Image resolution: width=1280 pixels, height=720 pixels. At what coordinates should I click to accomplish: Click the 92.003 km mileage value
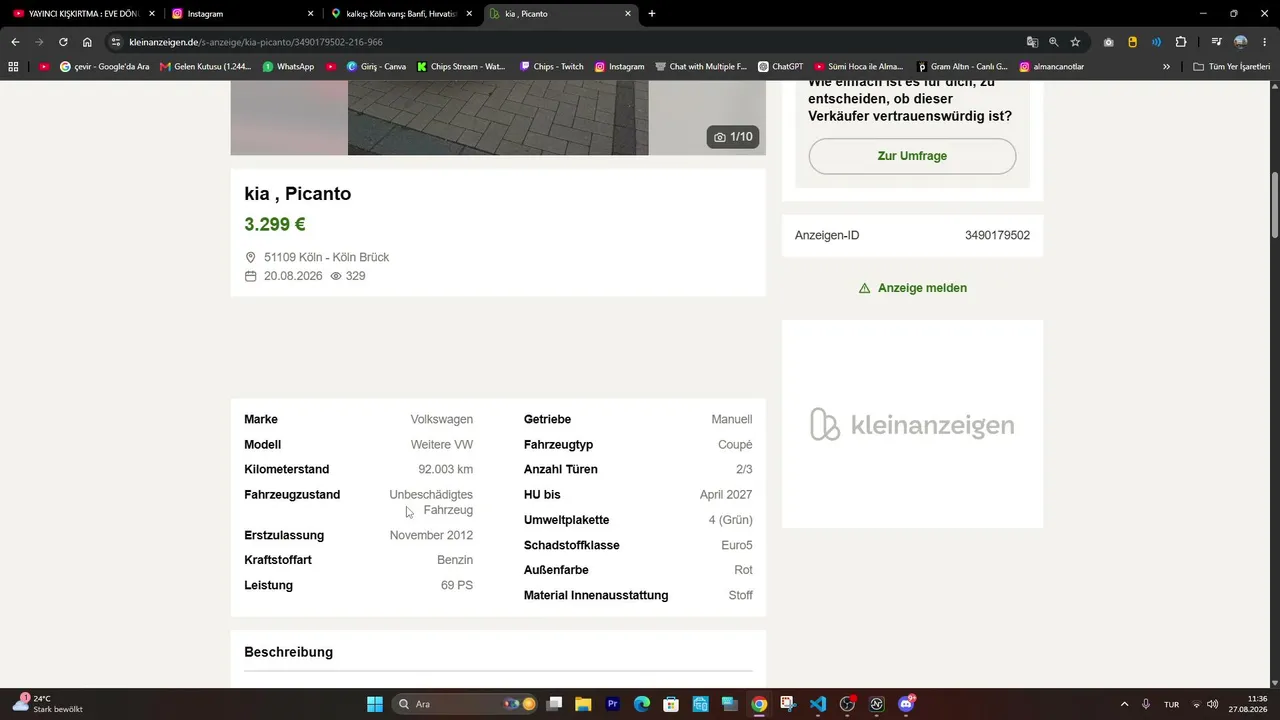coord(445,469)
